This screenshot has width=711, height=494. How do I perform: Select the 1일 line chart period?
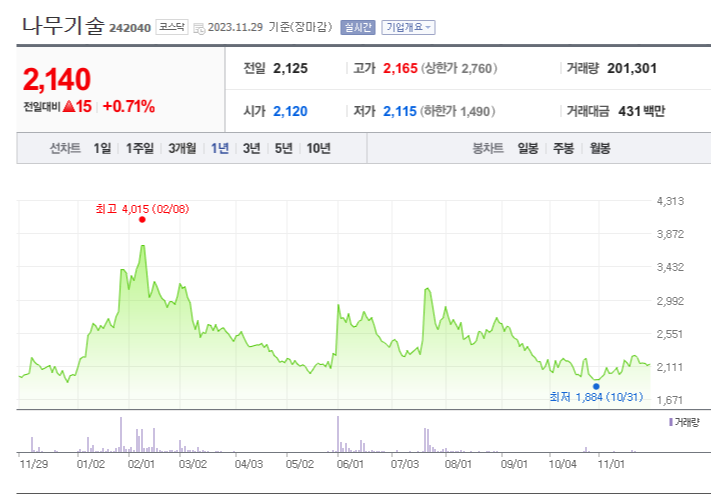pos(102,148)
